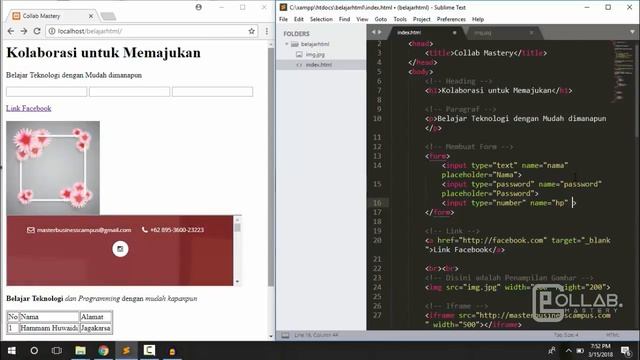Screen dimensions: 640x360
Task: Select img.jpg in sidebar
Action: [x=315, y=54]
